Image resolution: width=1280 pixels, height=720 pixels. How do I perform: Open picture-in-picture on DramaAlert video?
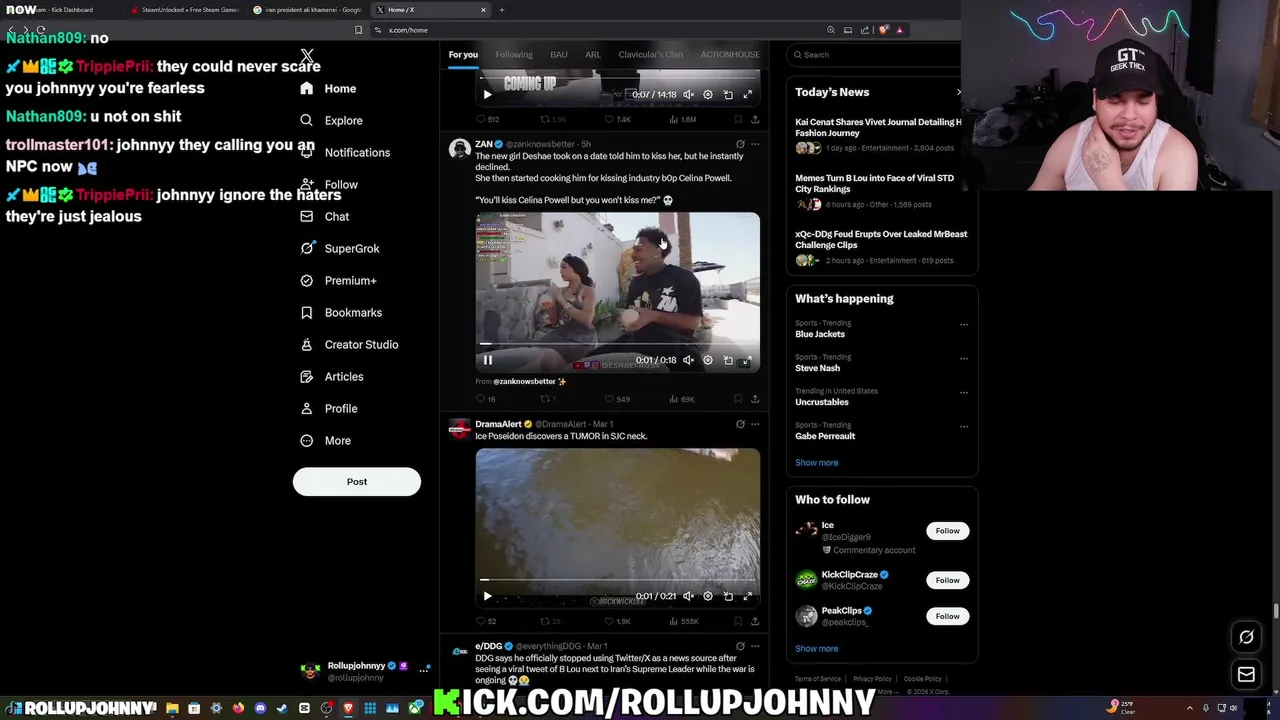(728, 596)
